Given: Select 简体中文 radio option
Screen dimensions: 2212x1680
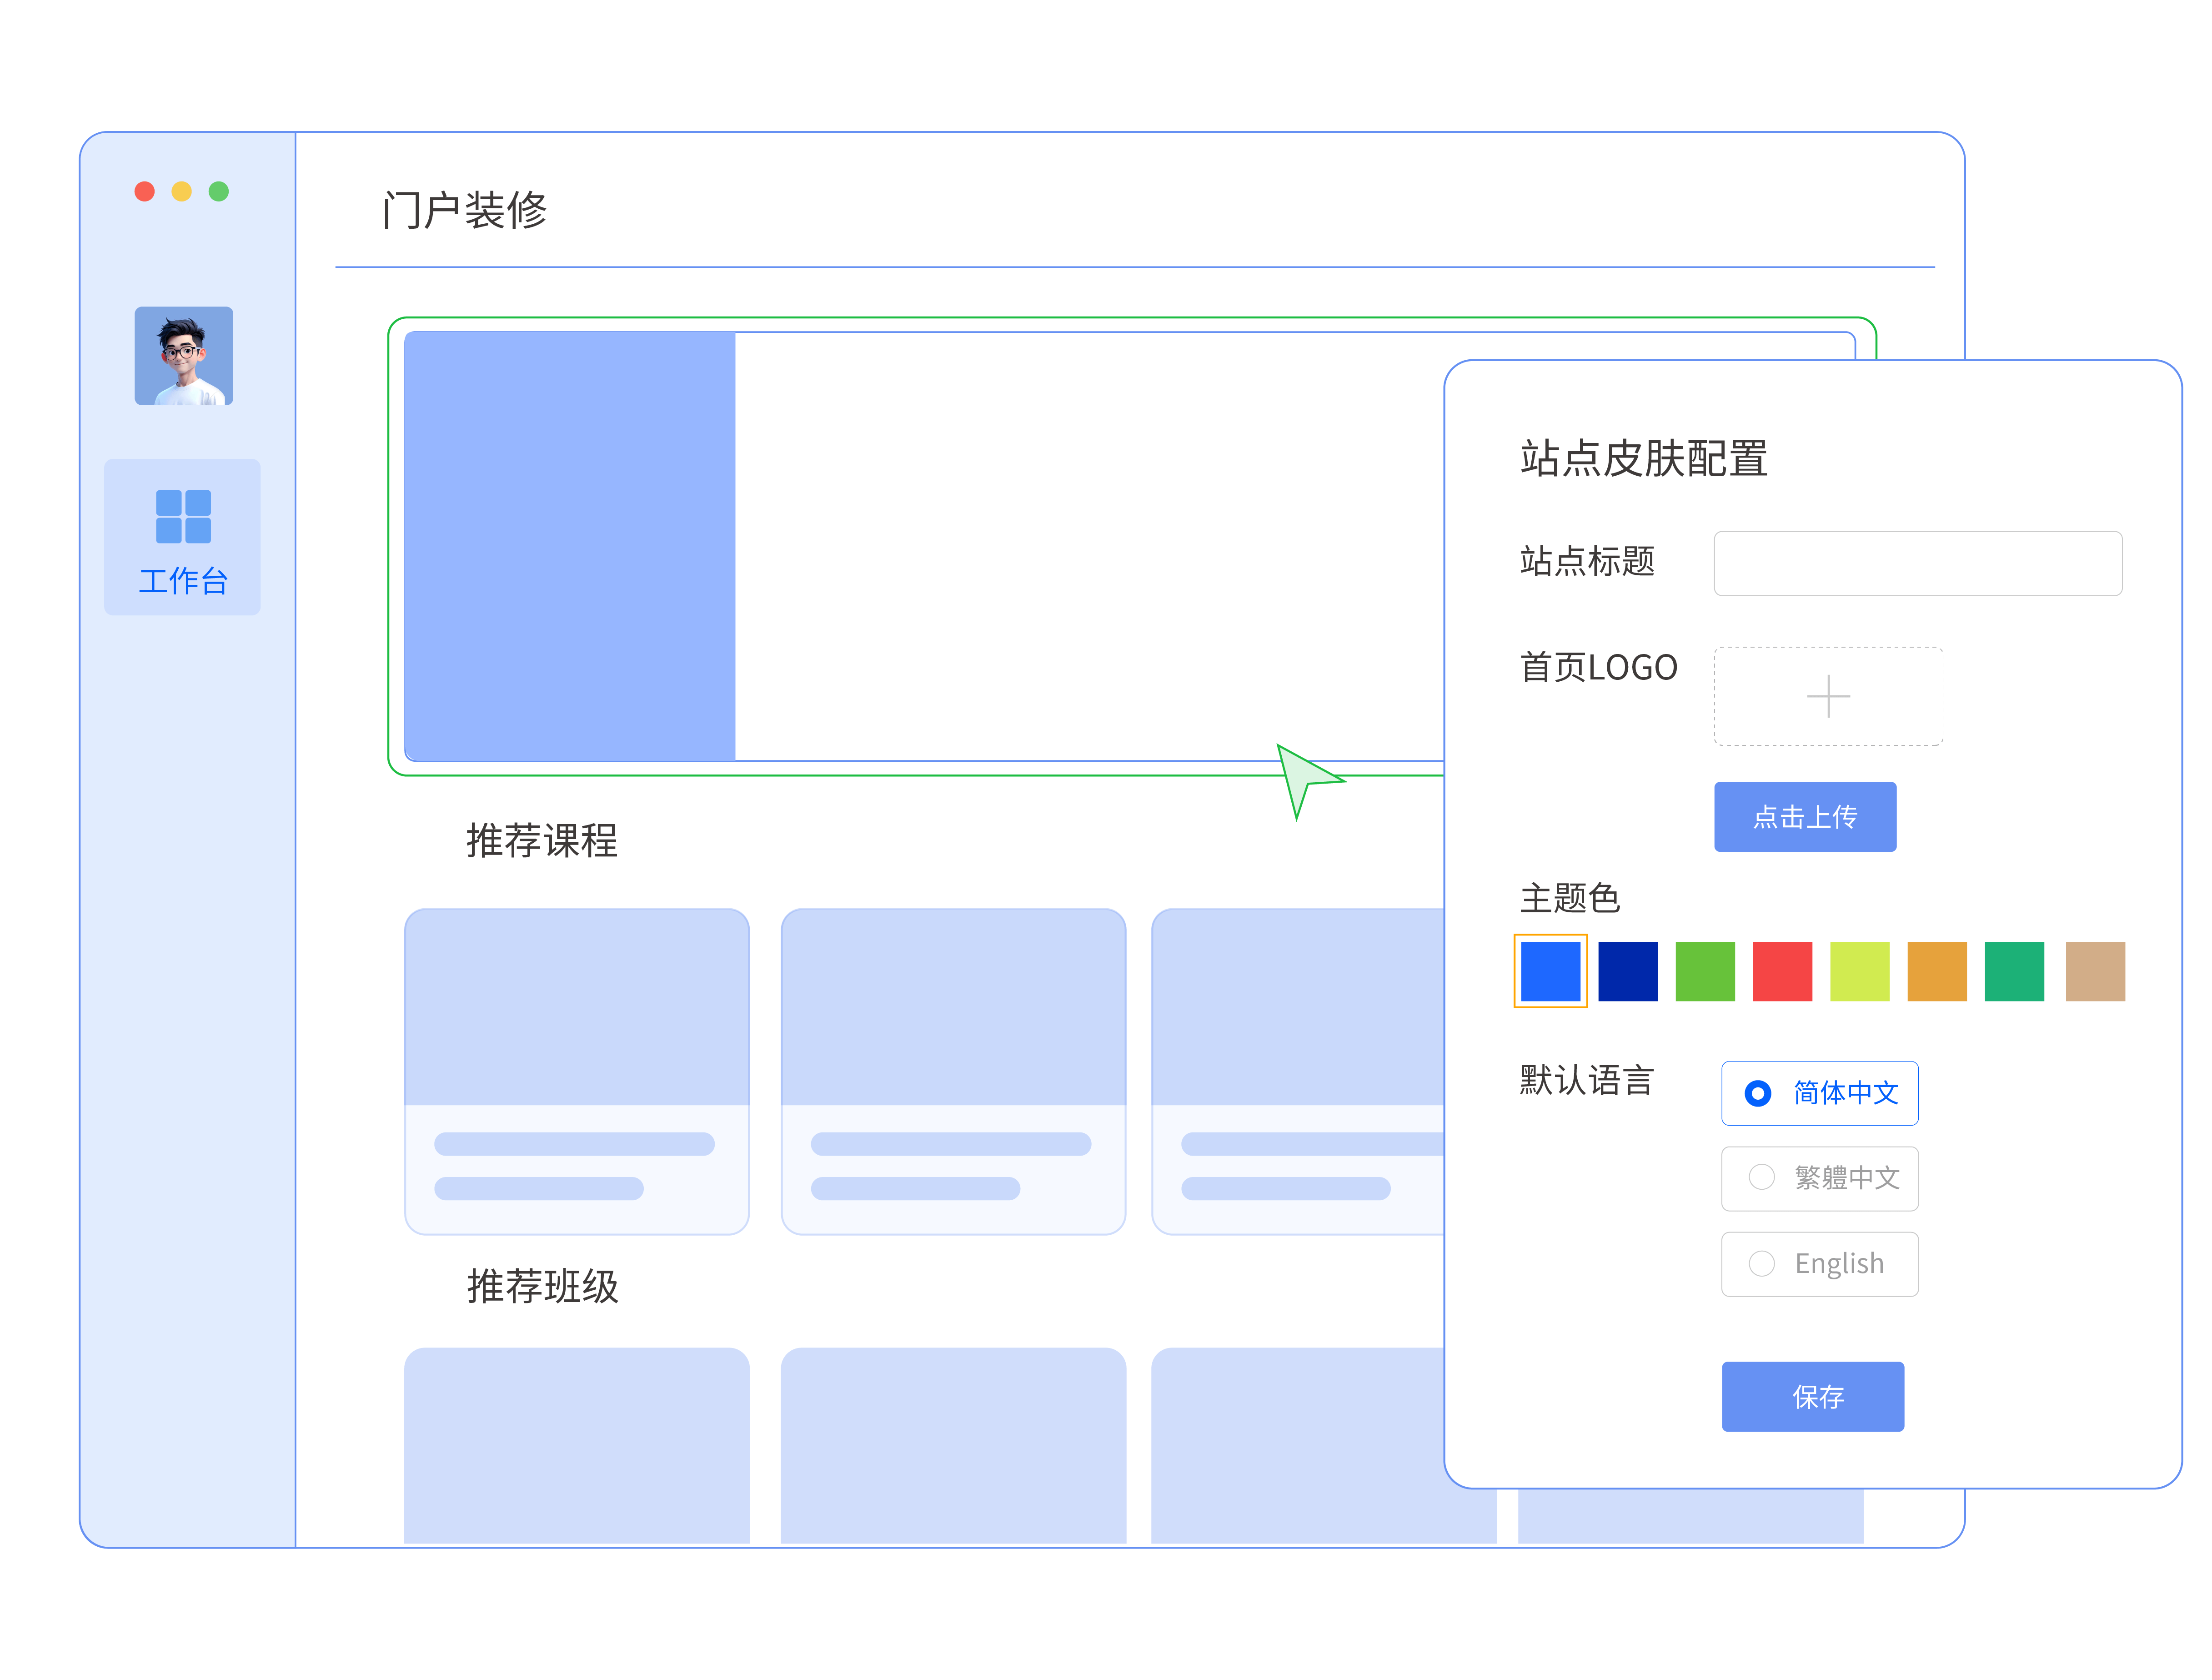Looking at the screenshot, I should 1758,1093.
